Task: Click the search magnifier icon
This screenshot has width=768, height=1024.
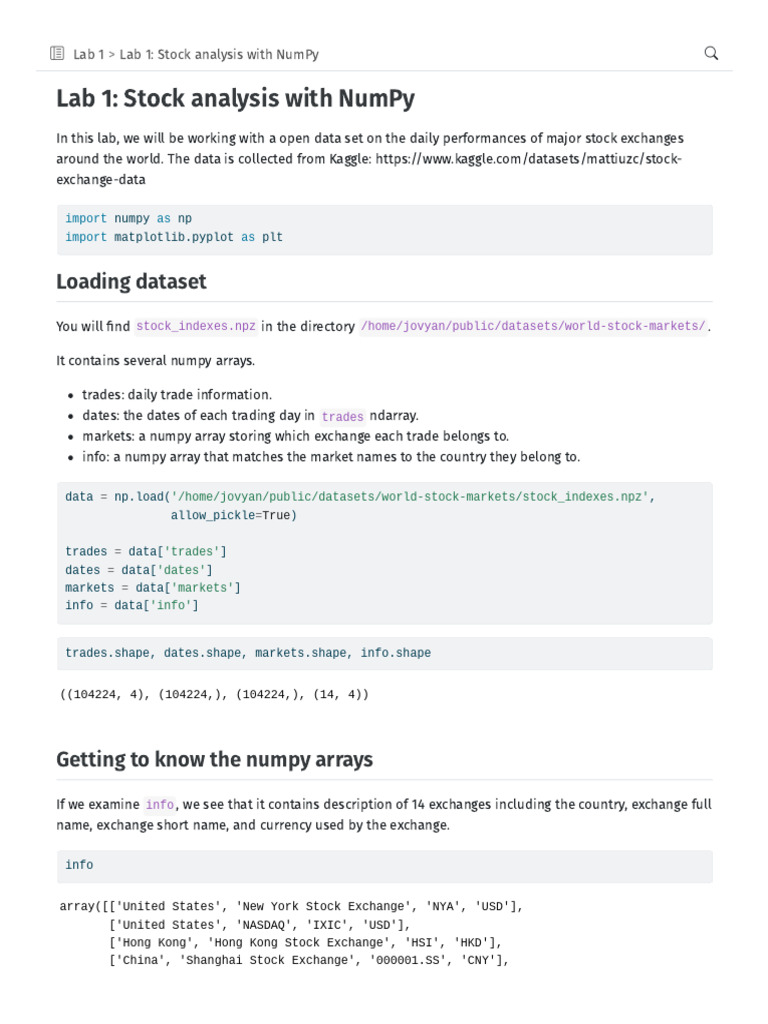Action: pyautogui.click(x=711, y=54)
